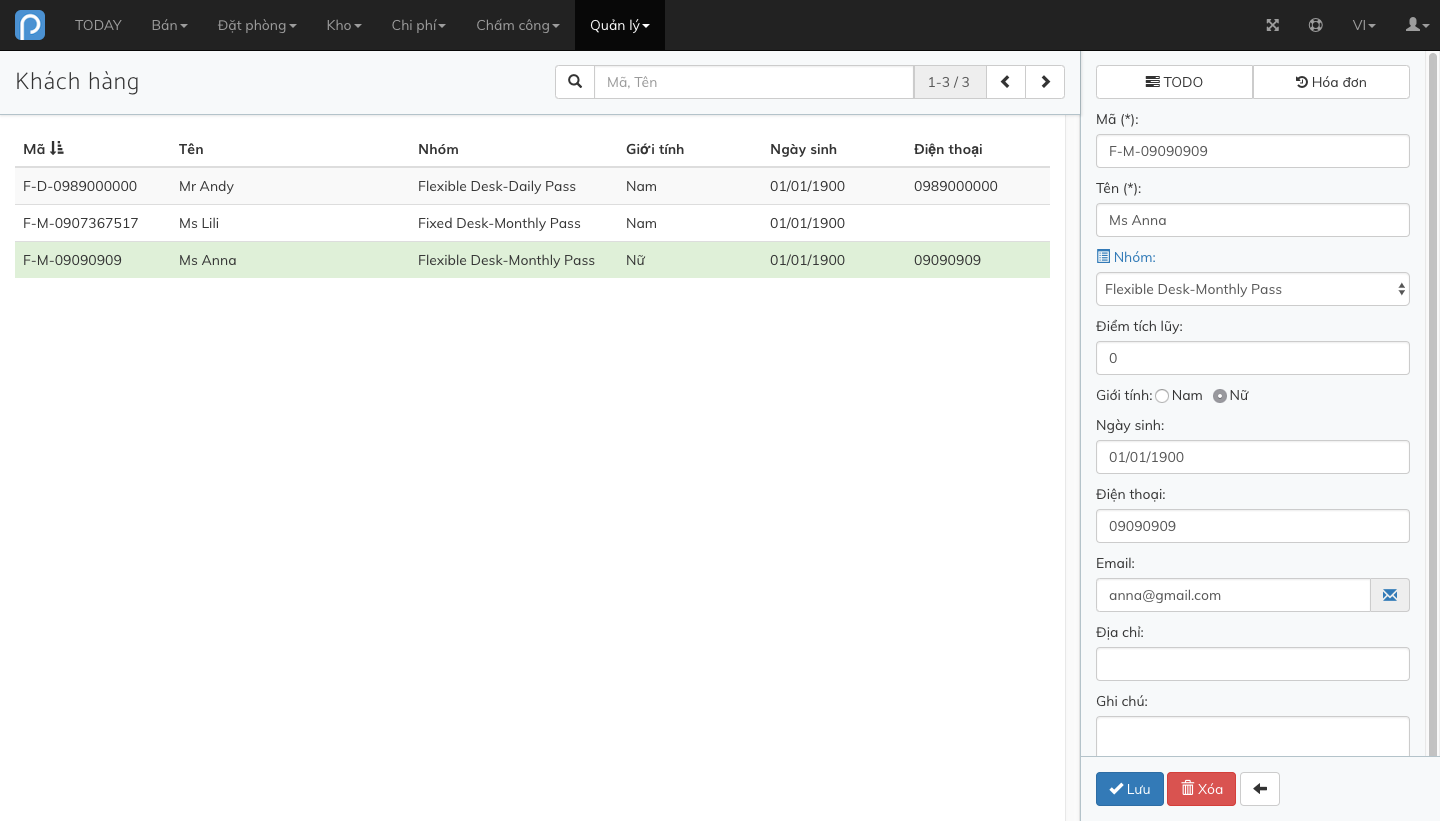This screenshot has height=821, width=1440.
Task: Click the Điện thoại phone field
Action: [x=1253, y=526]
